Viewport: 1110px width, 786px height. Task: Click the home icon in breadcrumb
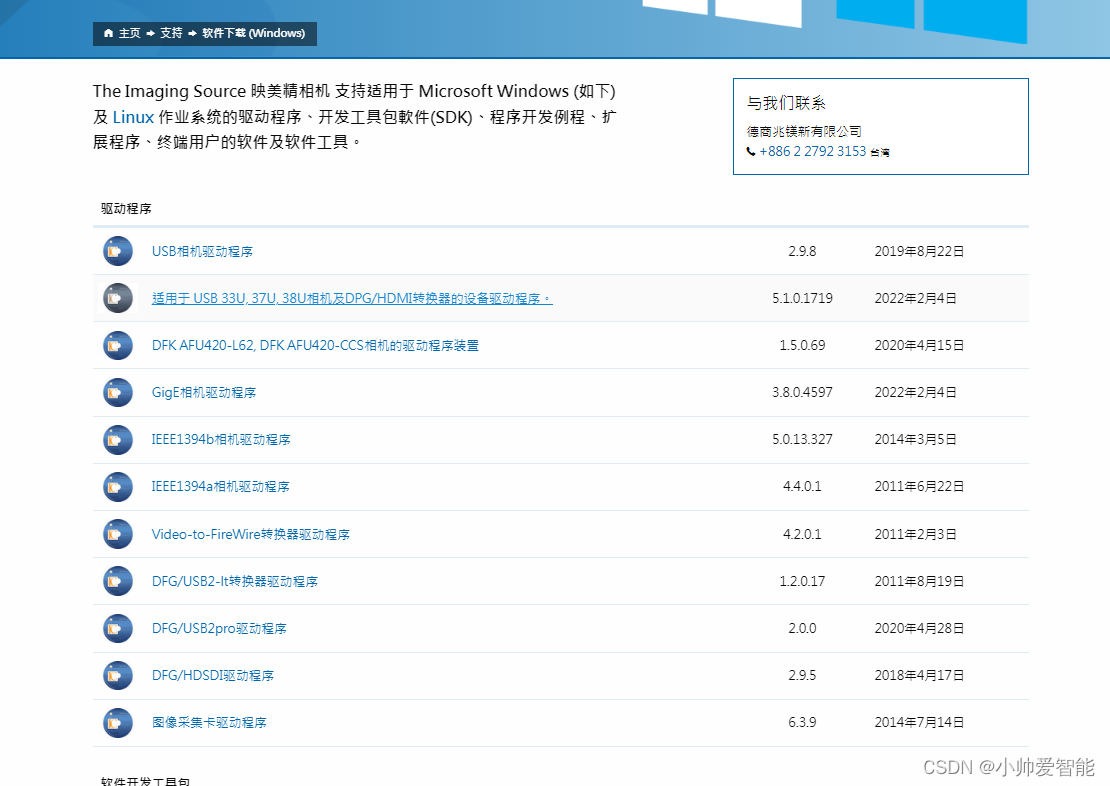click(108, 33)
